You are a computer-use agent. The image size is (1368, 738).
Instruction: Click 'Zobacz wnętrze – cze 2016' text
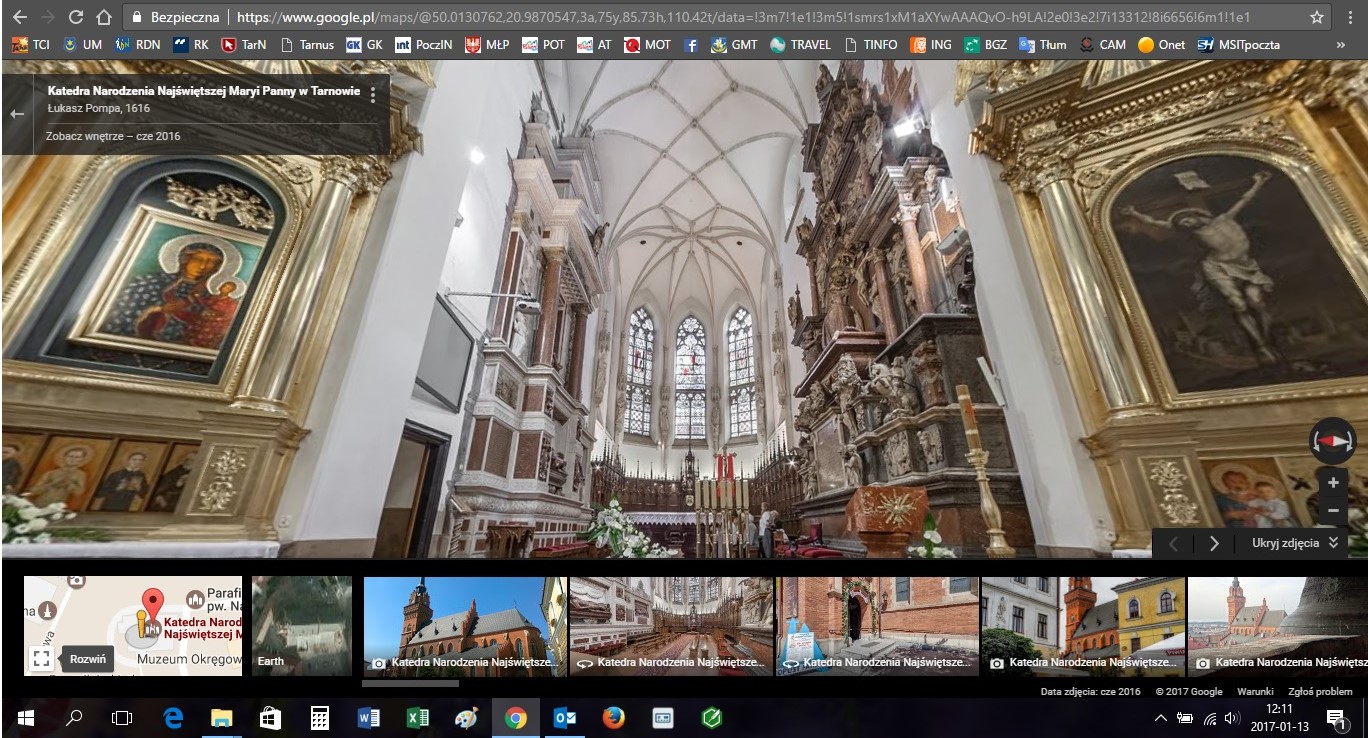pos(113,136)
